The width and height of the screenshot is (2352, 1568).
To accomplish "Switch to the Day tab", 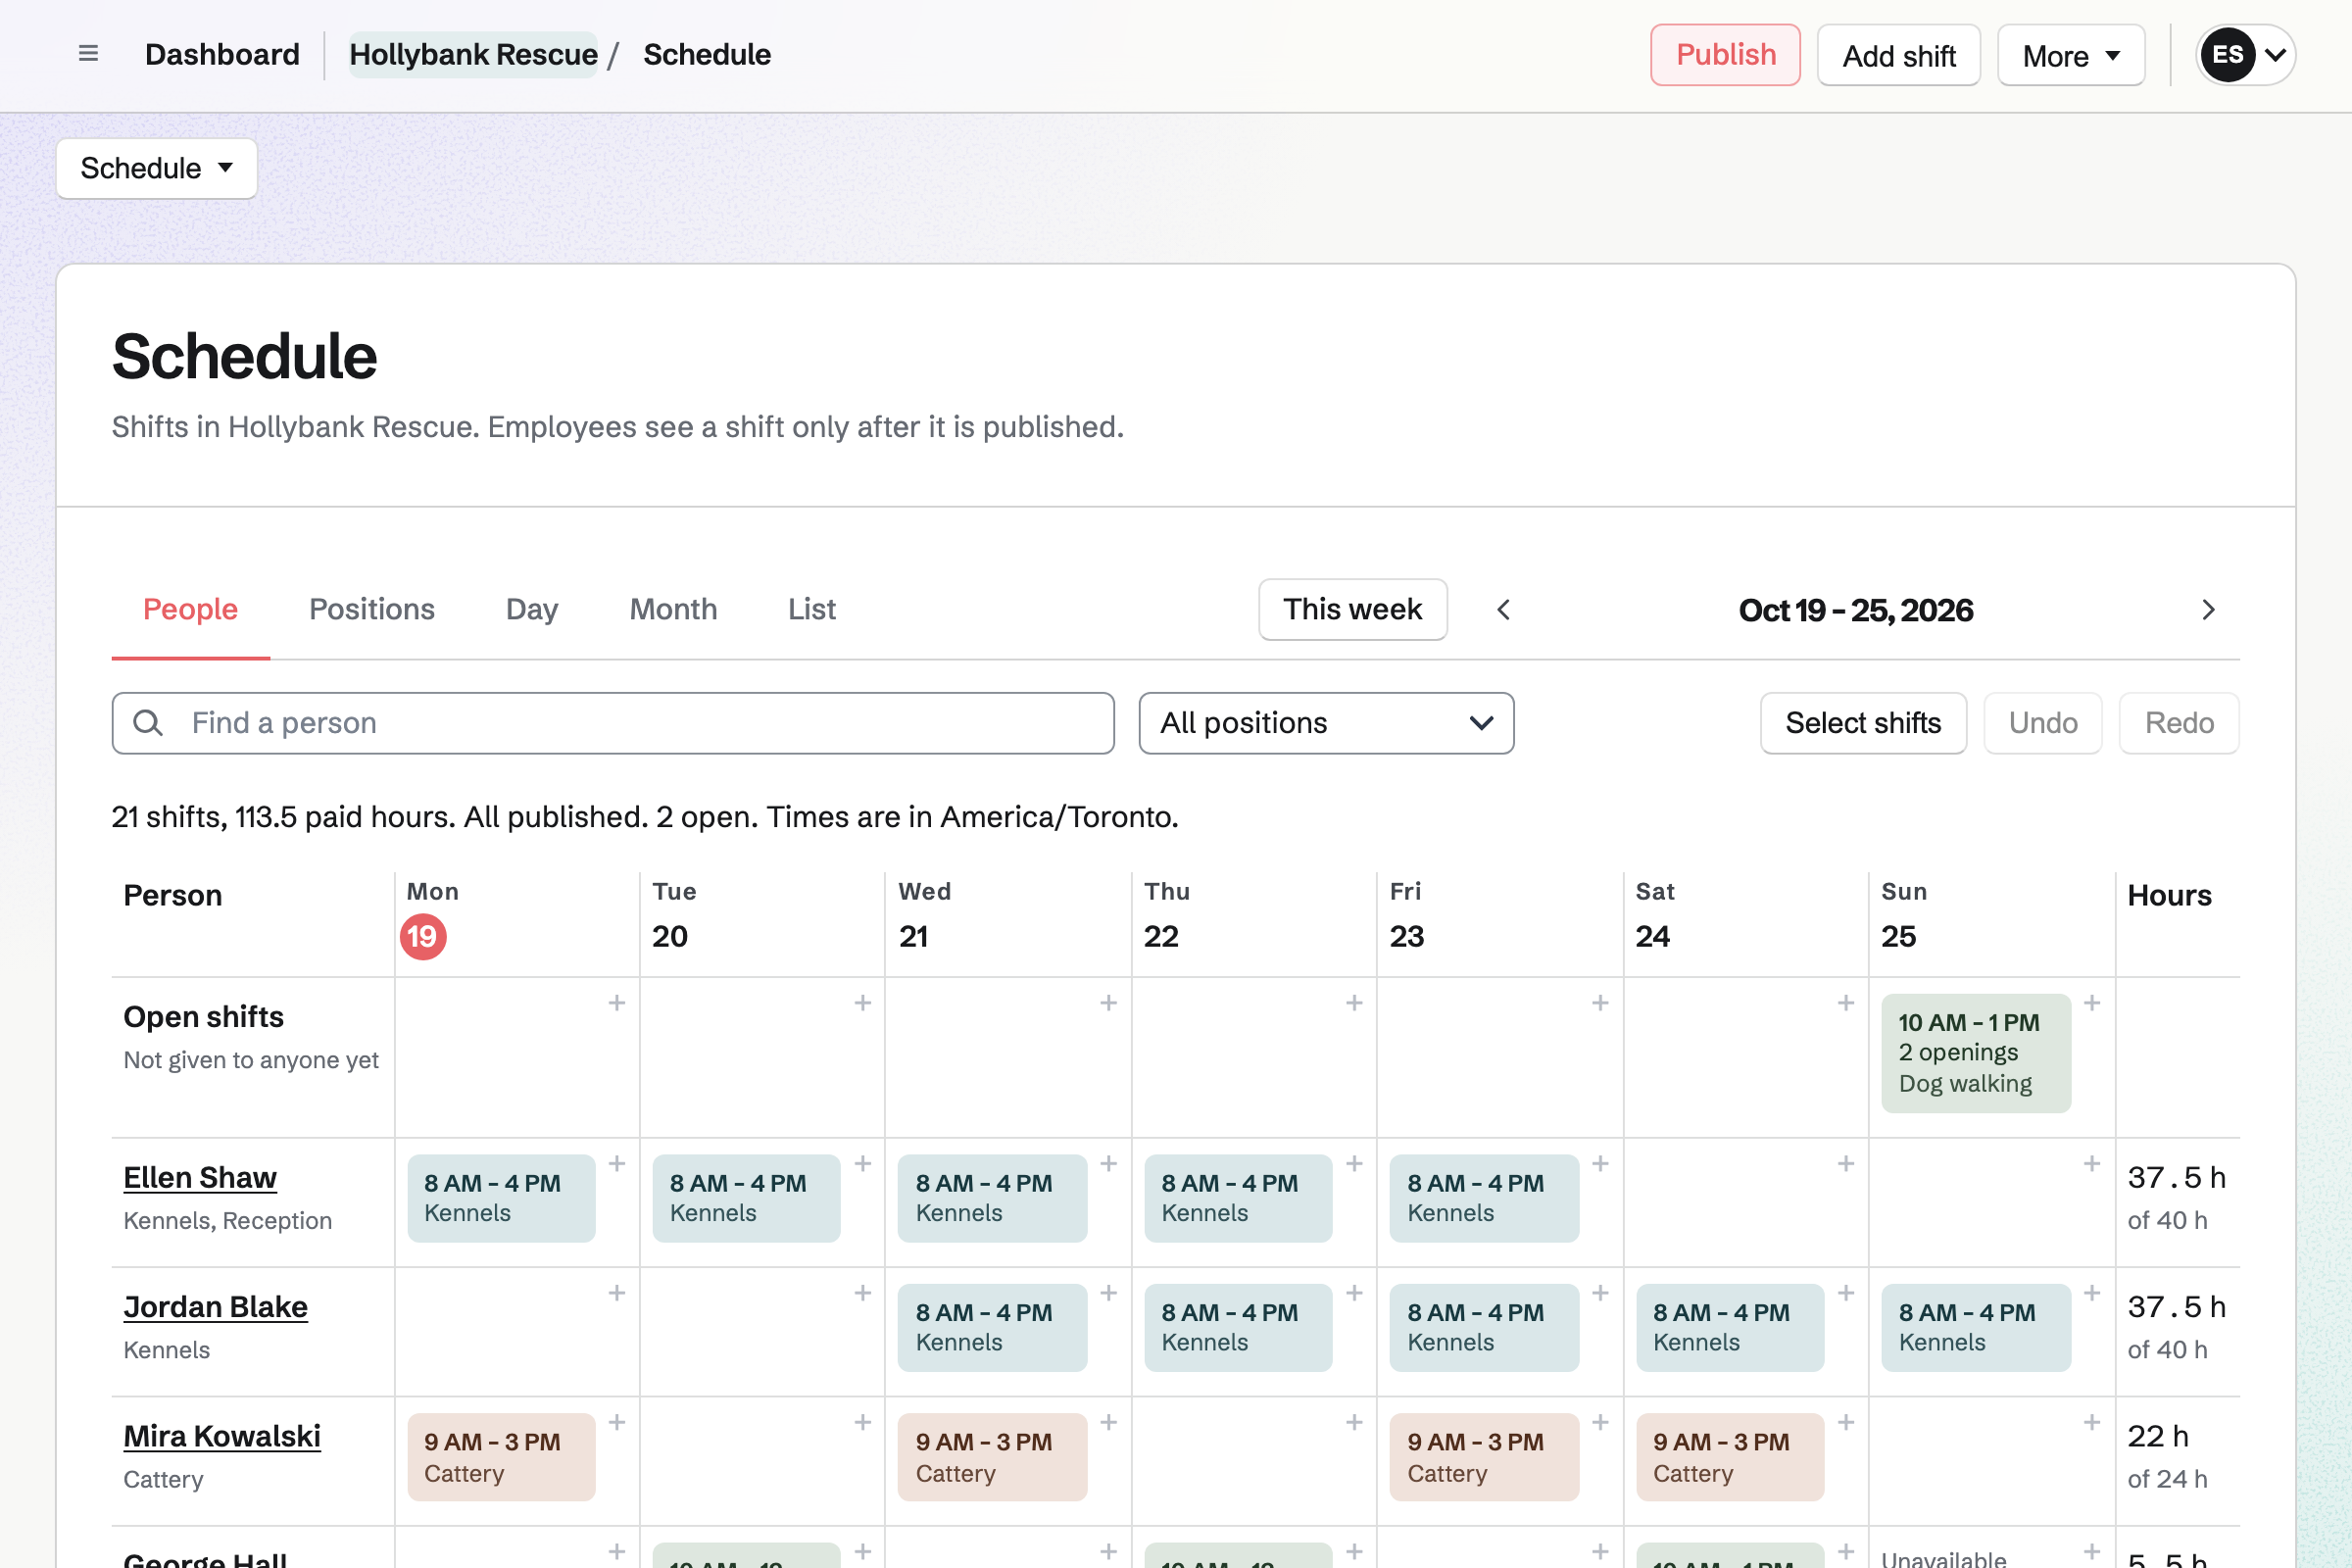I will 532,610.
